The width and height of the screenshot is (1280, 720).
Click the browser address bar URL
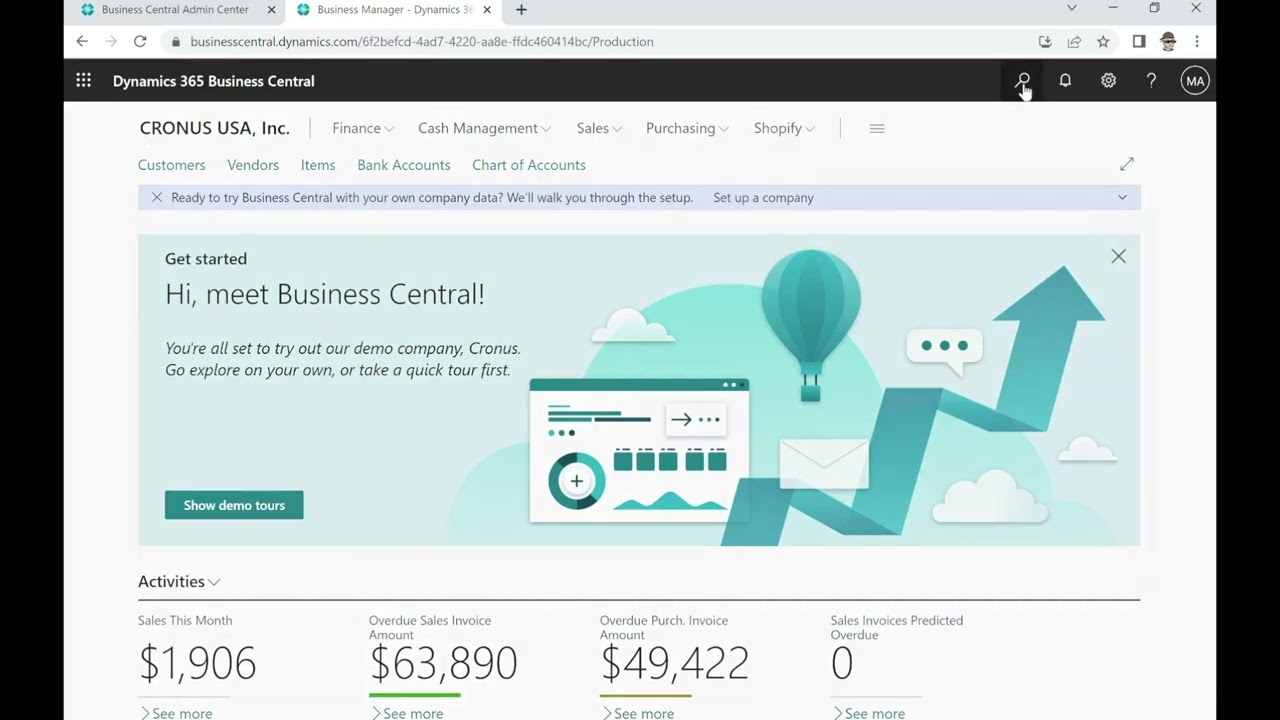tap(422, 42)
